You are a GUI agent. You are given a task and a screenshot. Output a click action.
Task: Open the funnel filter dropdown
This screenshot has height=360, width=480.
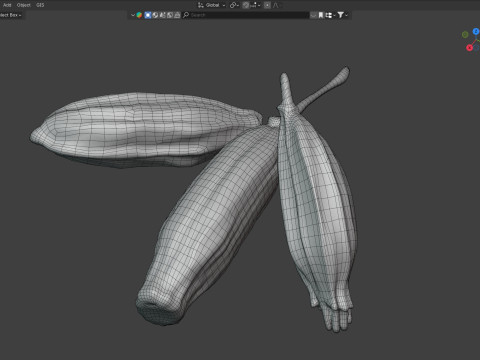(x=342, y=15)
